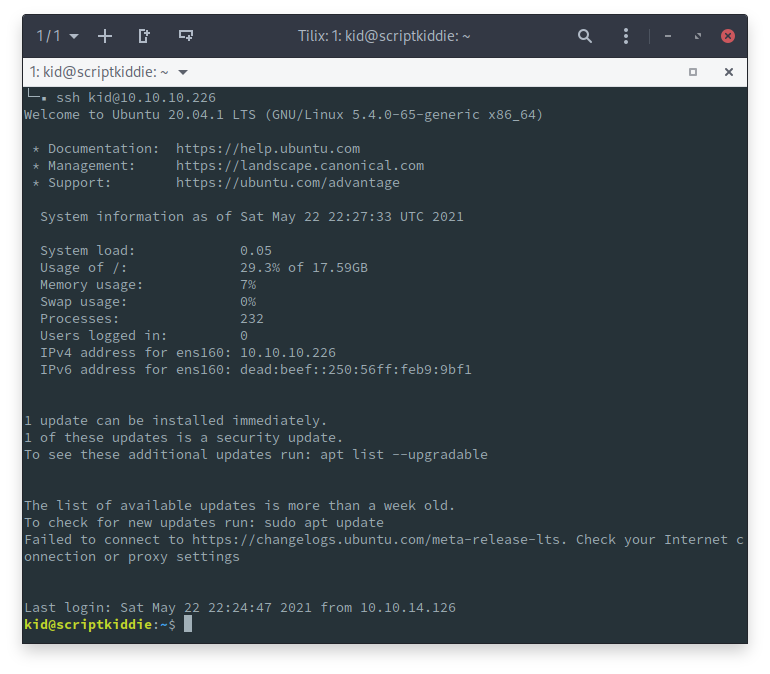Close the Tilix window
770x674 pixels.
pyautogui.click(x=728, y=36)
